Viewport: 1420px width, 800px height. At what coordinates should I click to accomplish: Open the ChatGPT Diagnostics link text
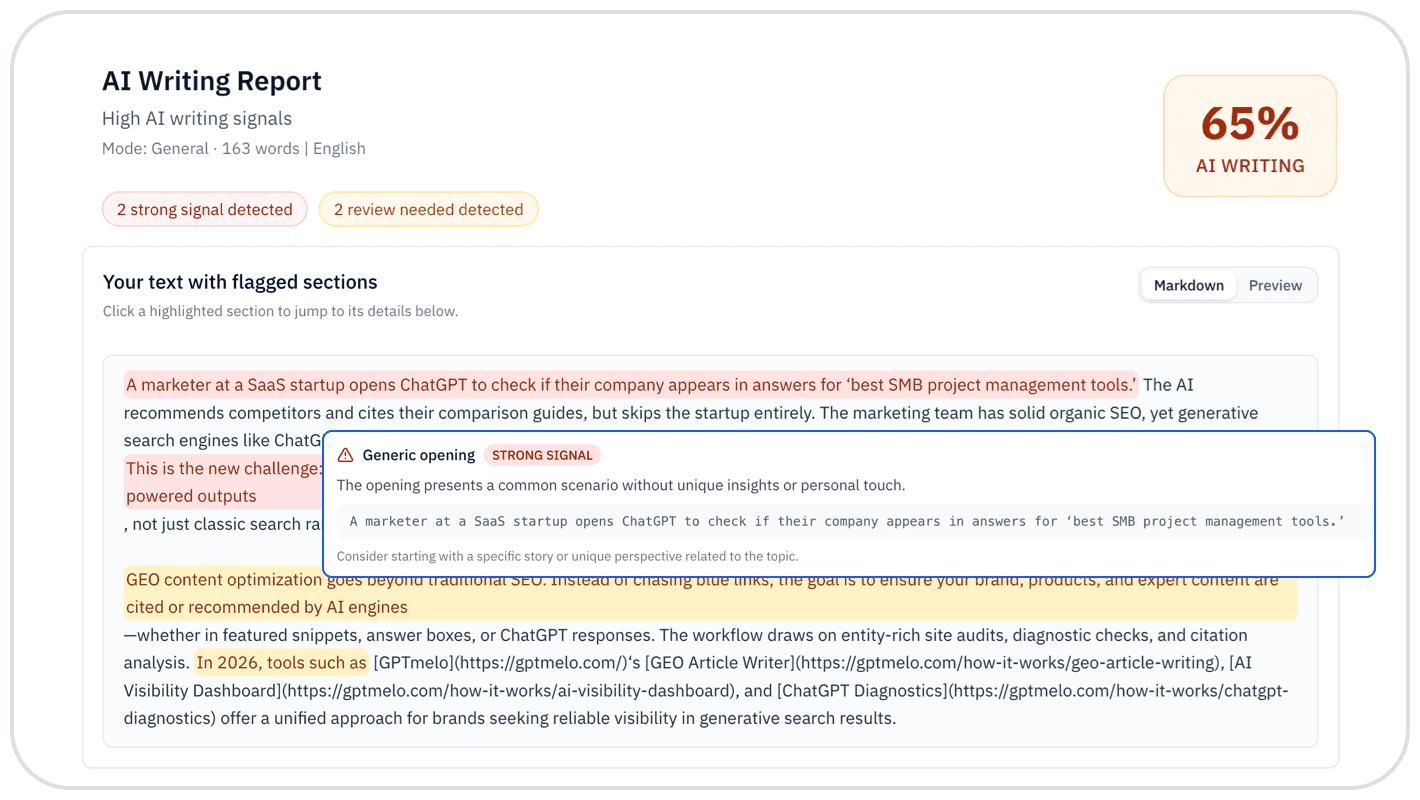click(862, 690)
